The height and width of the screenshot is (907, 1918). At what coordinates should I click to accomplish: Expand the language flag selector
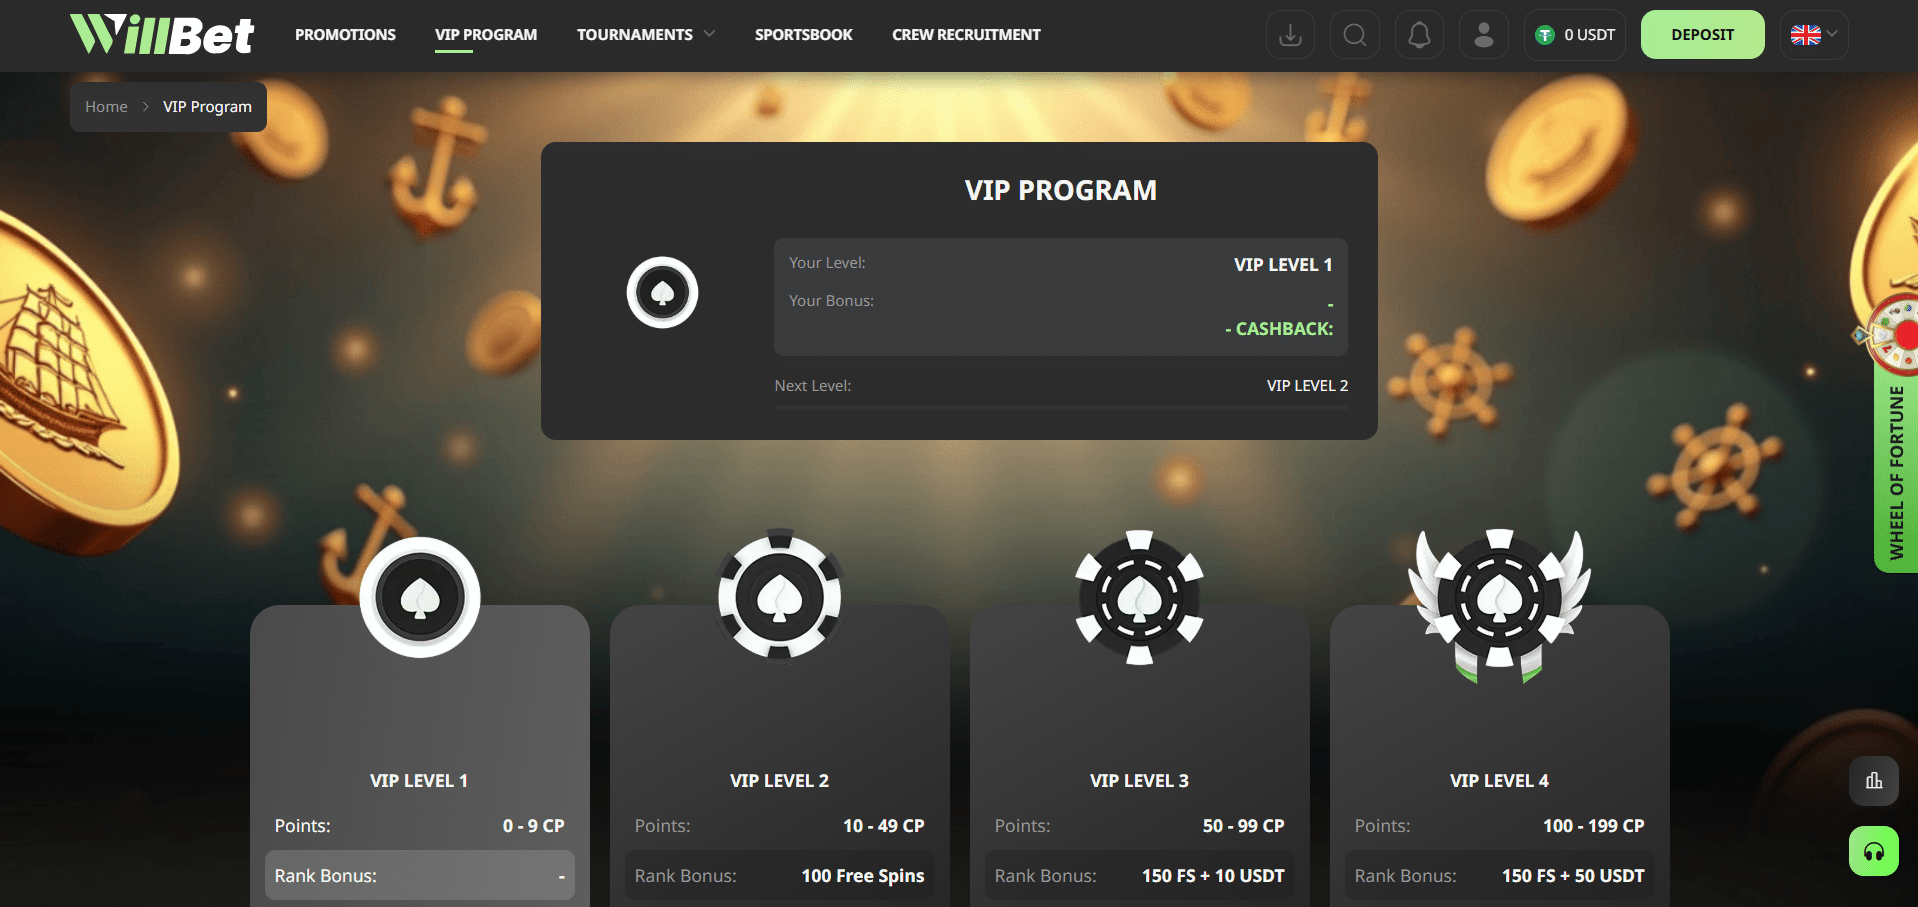click(x=1814, y=35)
